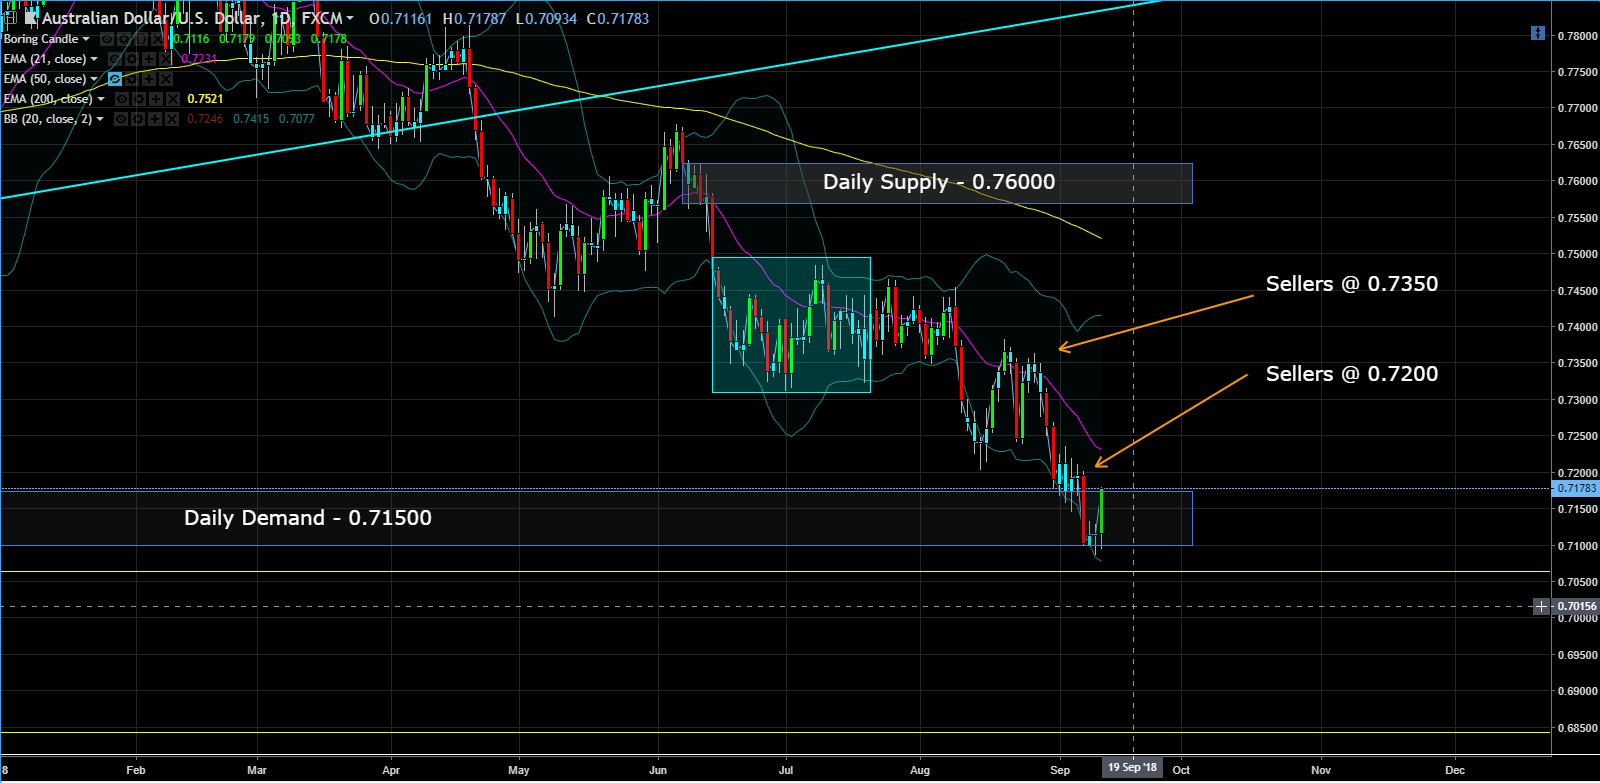
Task: Click the 0.78000 price axis label
Action: pyautogui.click(x=1577, y=36)
